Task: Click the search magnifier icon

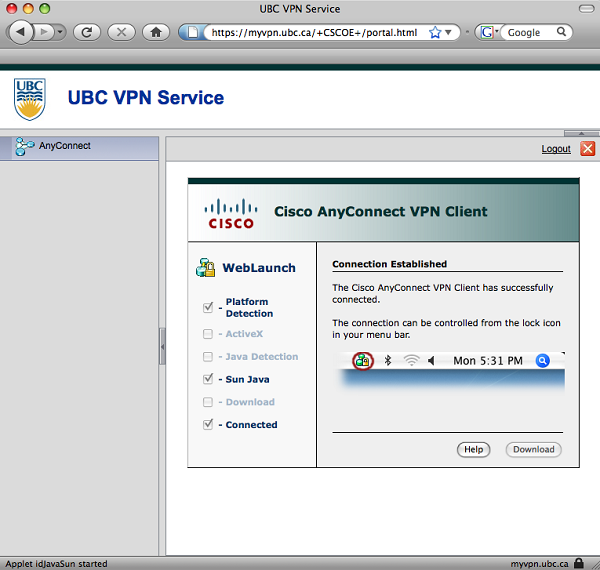Action: coord(563,32)
